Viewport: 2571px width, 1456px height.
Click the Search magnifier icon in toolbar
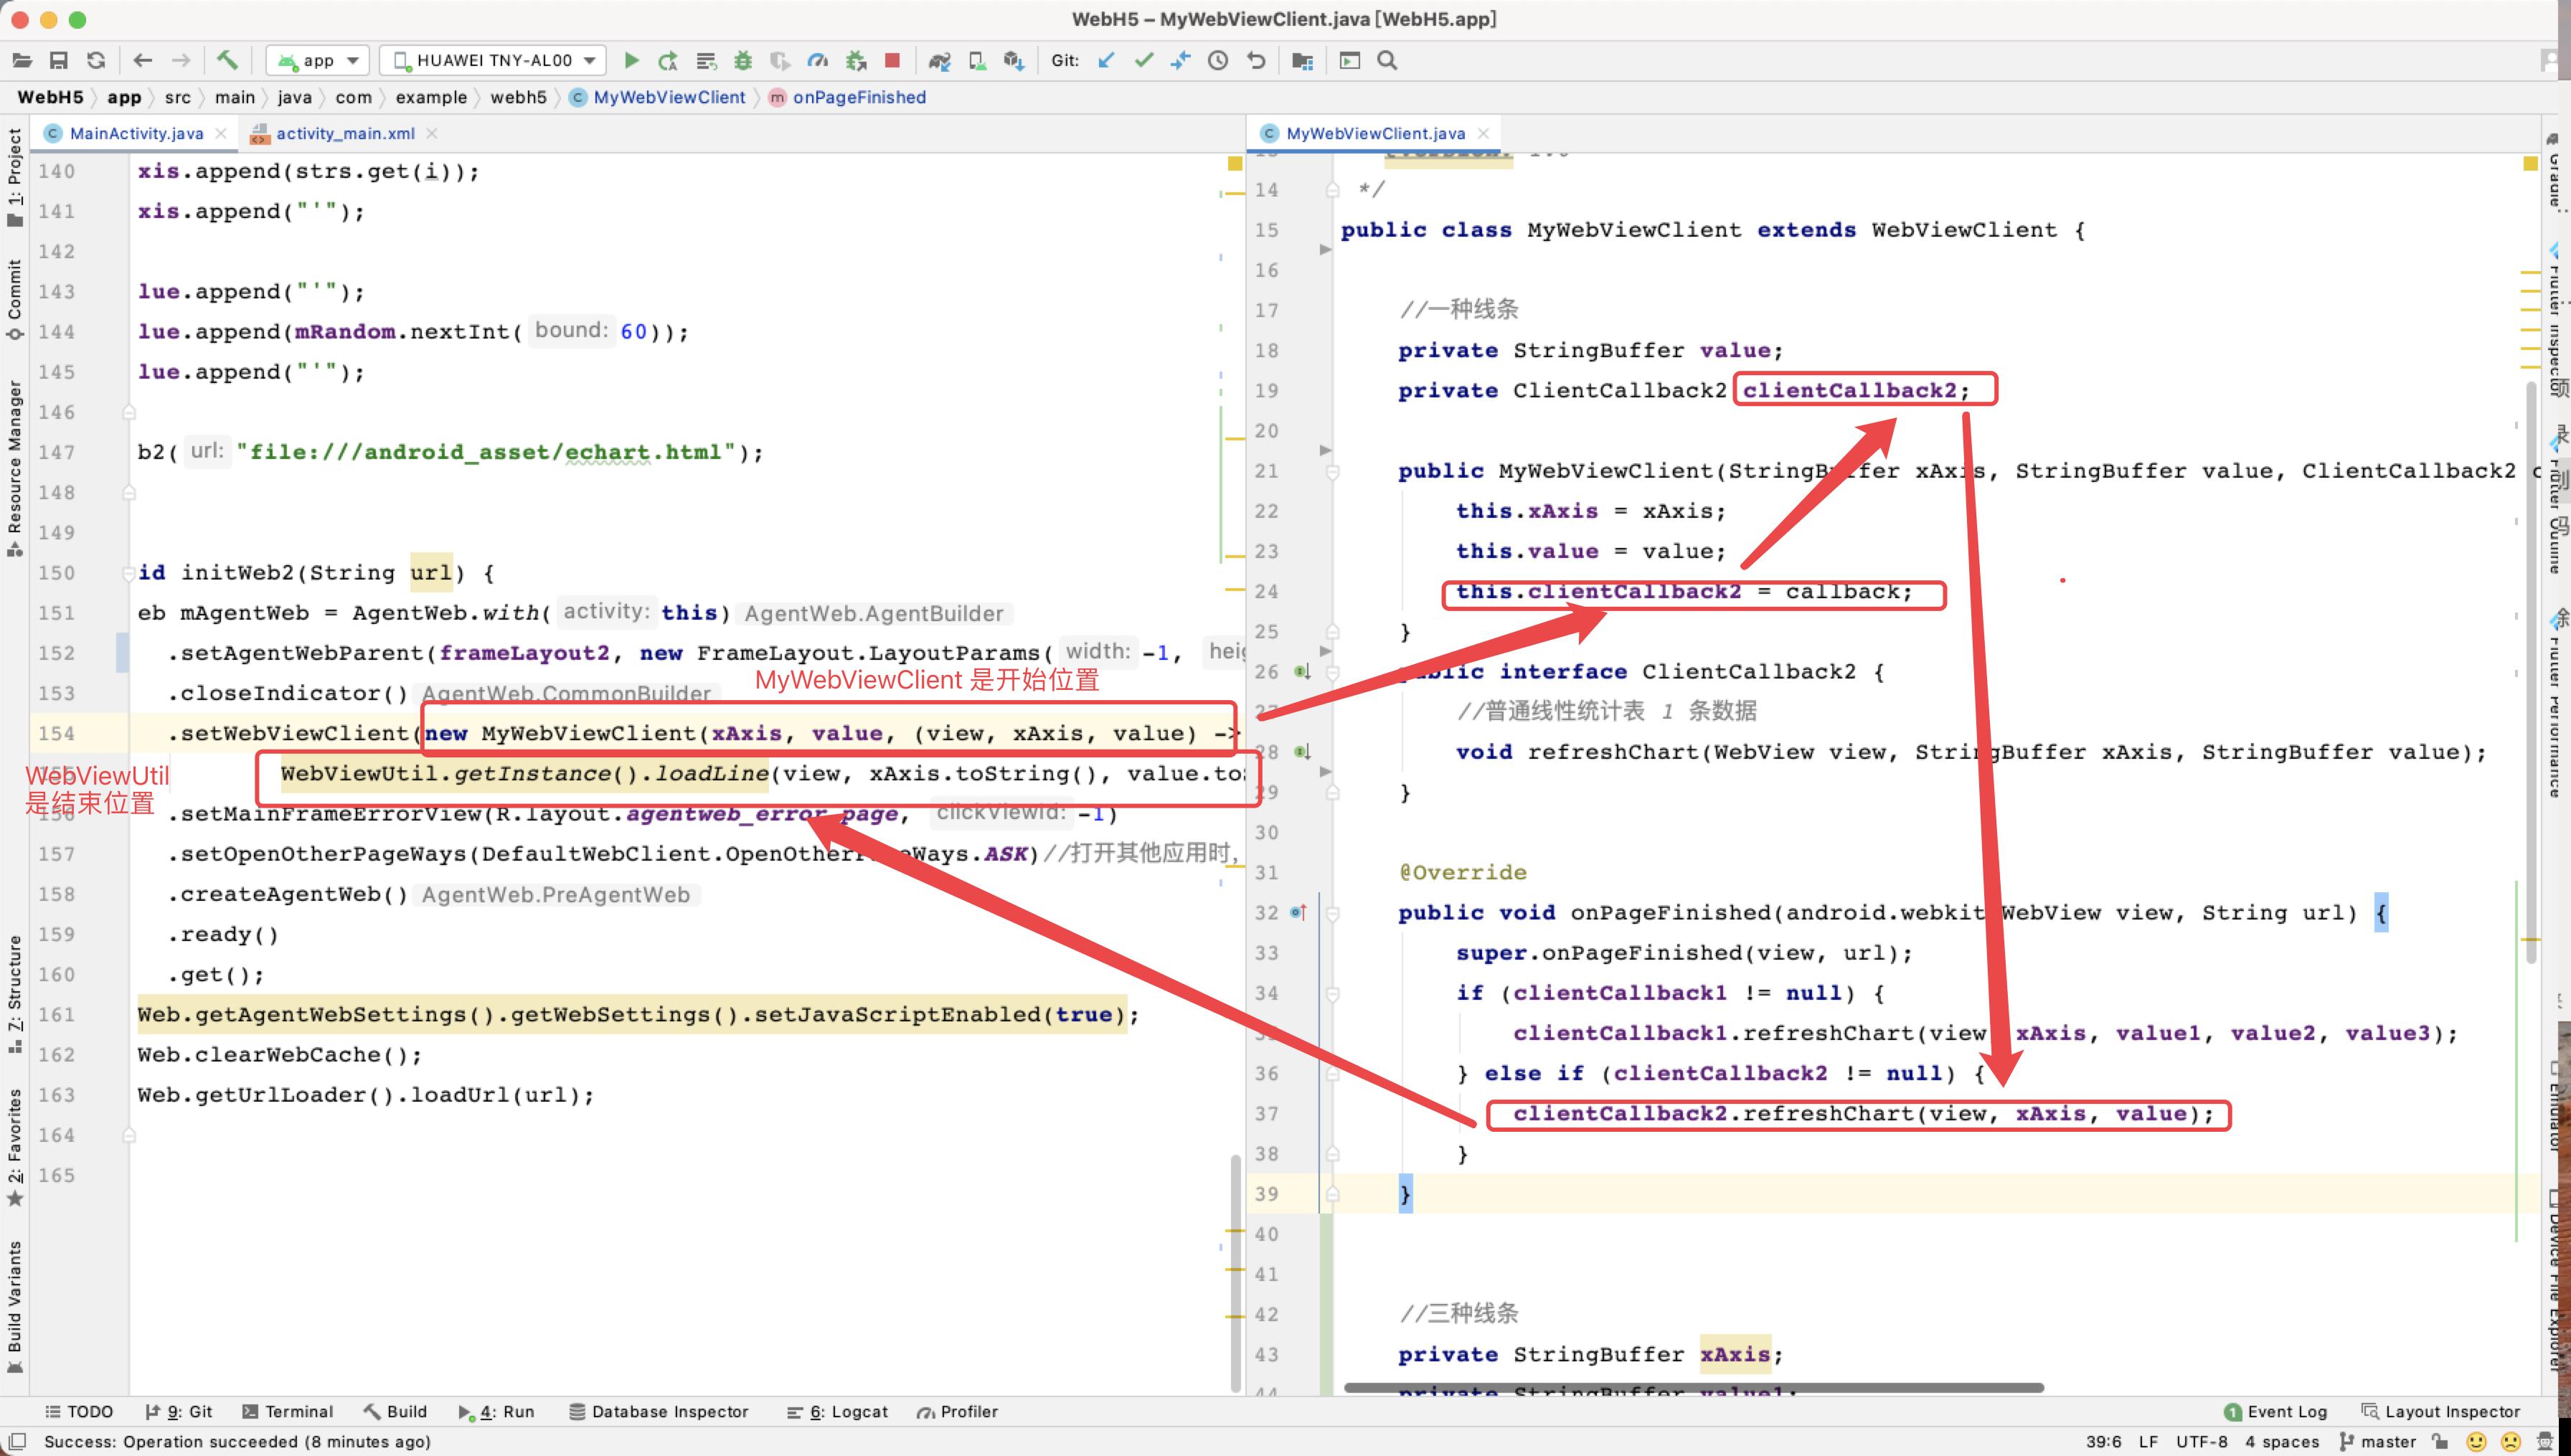click(x=1390, y=62)
